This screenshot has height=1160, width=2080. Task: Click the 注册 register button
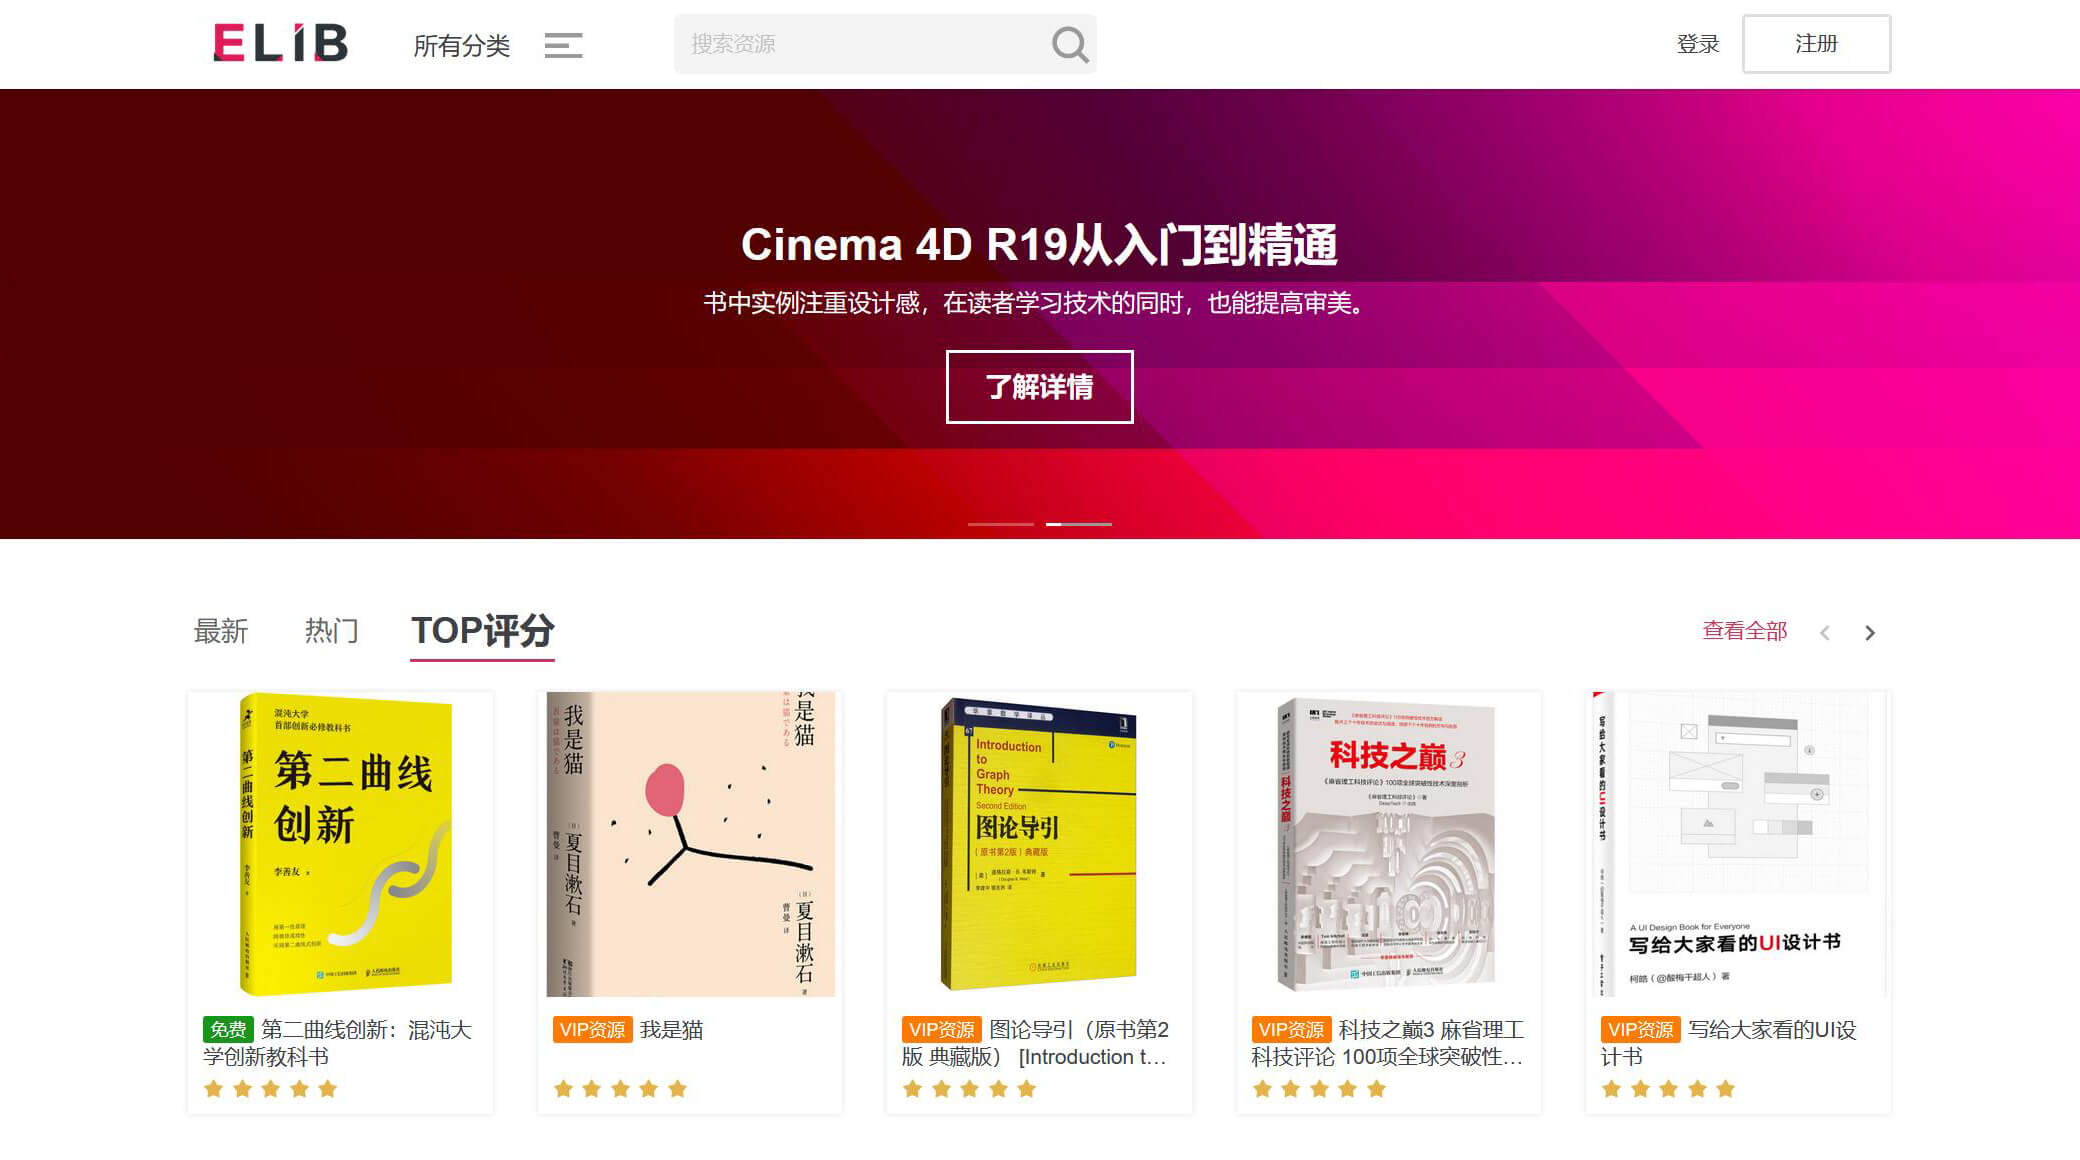click(x=1816, y=44)
